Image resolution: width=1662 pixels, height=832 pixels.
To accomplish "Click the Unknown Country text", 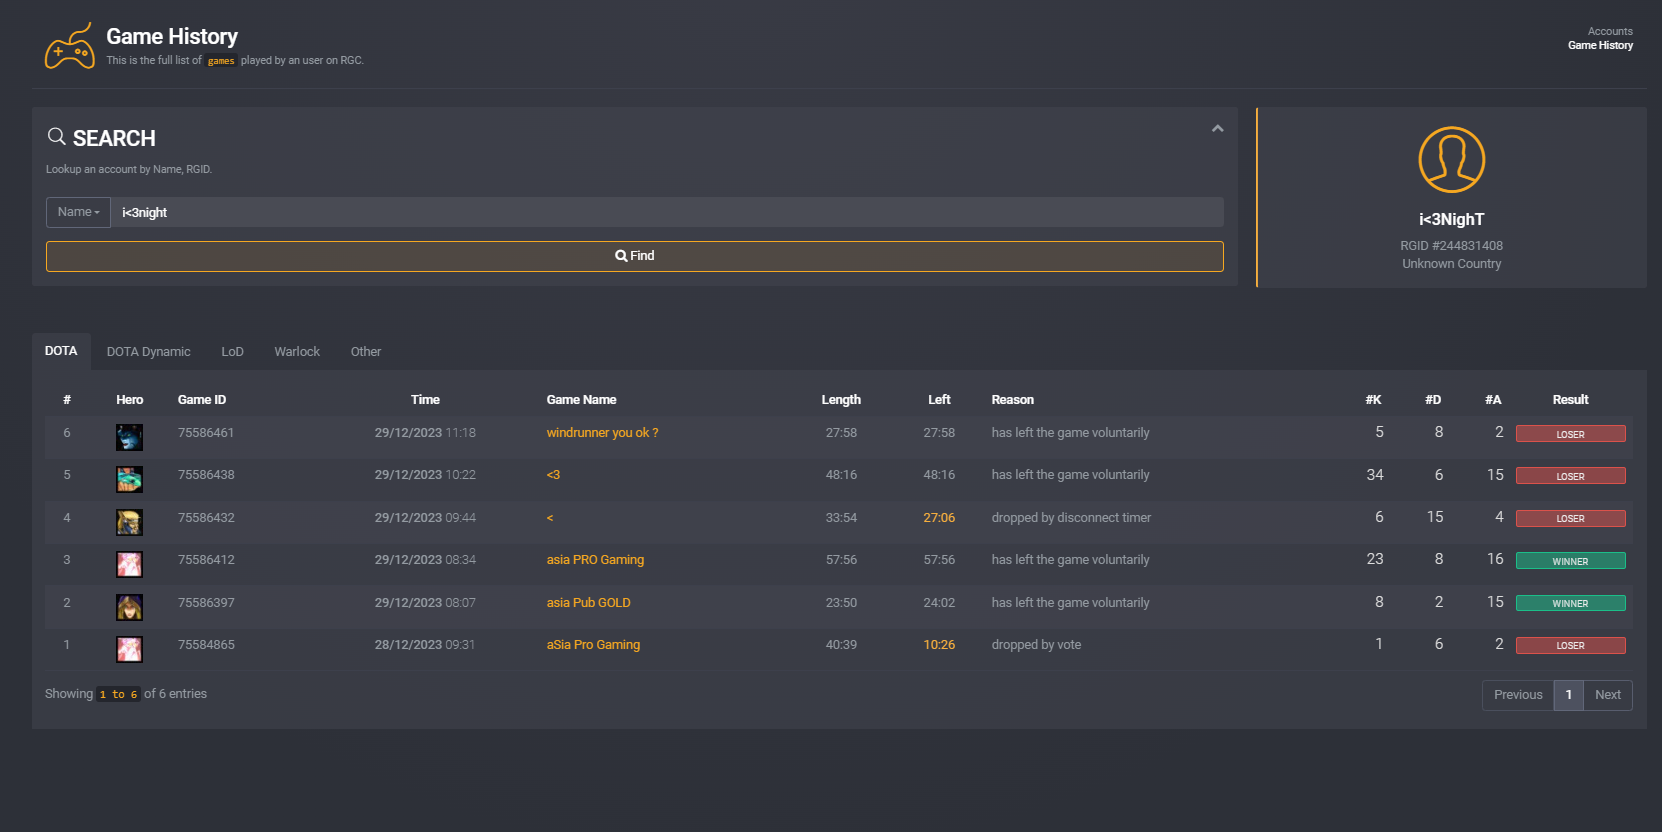I will 1451,264.
